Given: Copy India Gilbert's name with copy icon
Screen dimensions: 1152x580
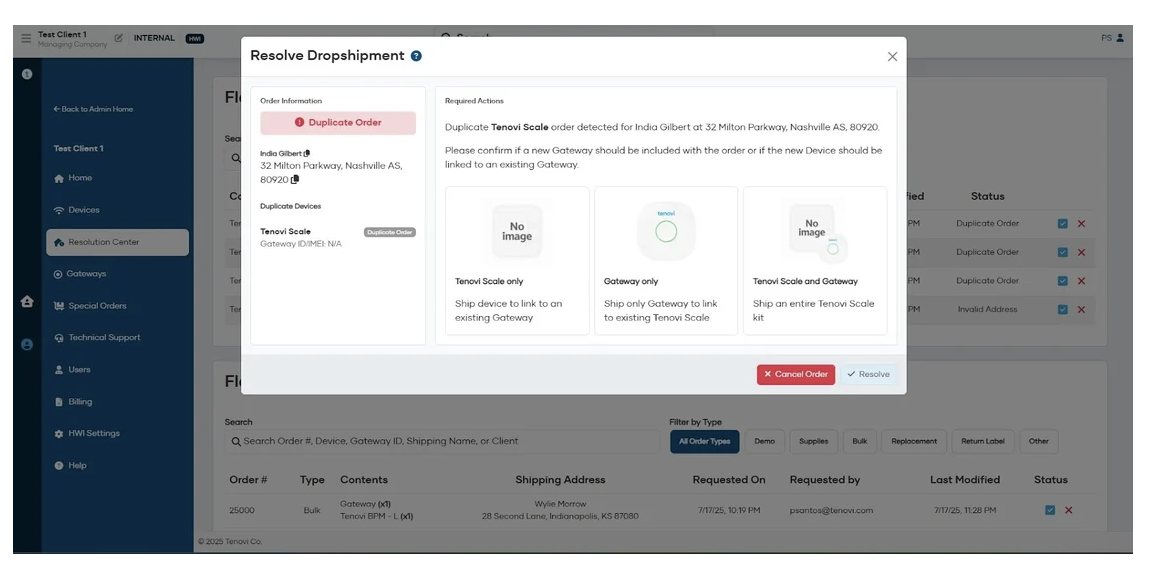Looking at the screenshot, I should click(307, 153).
